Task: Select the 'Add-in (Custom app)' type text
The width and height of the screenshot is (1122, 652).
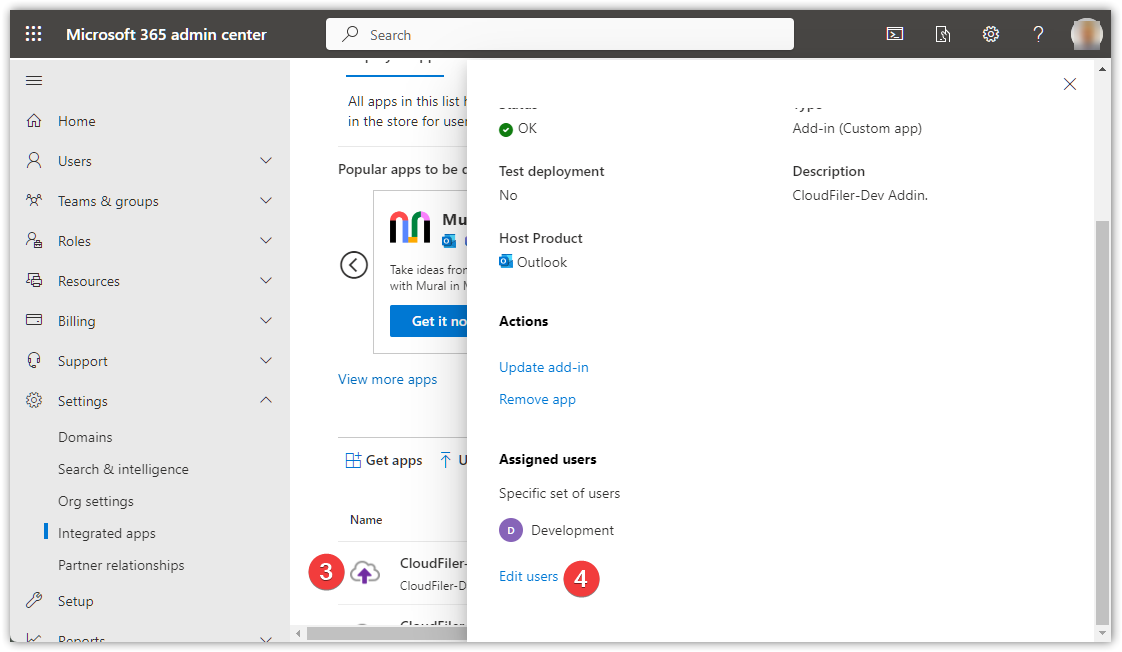Action: click(x=857, y=129)
